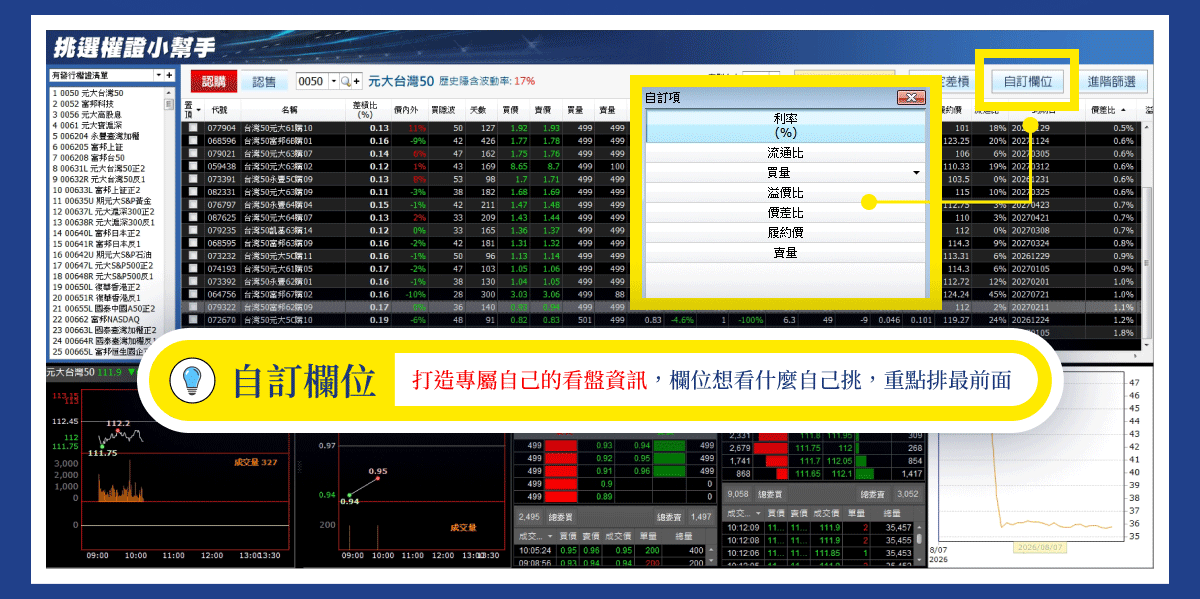The width and height of the screenshot is (1200, 599).
Task: Tick the checkbox for warrant 068596
Action: pos(192,141)
